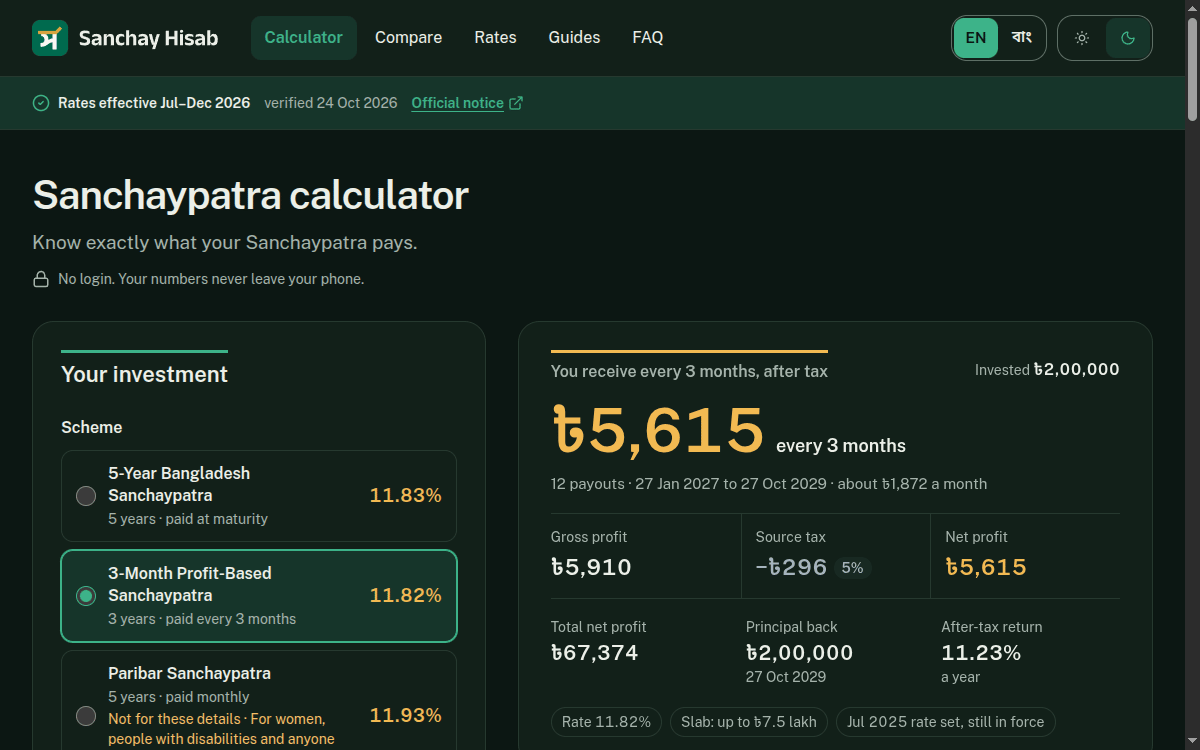The height and width of the screenshot is (750, 1200).
Task: Click the After-tax return 11.23%
Action: (x=981, y=653)
